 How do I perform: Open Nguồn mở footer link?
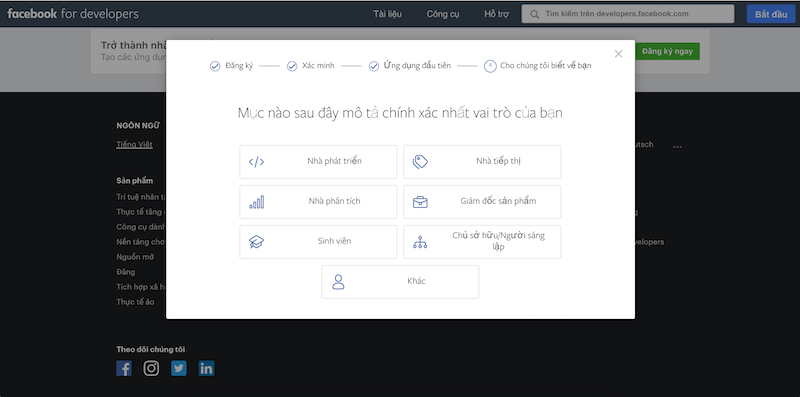point(135,257)
